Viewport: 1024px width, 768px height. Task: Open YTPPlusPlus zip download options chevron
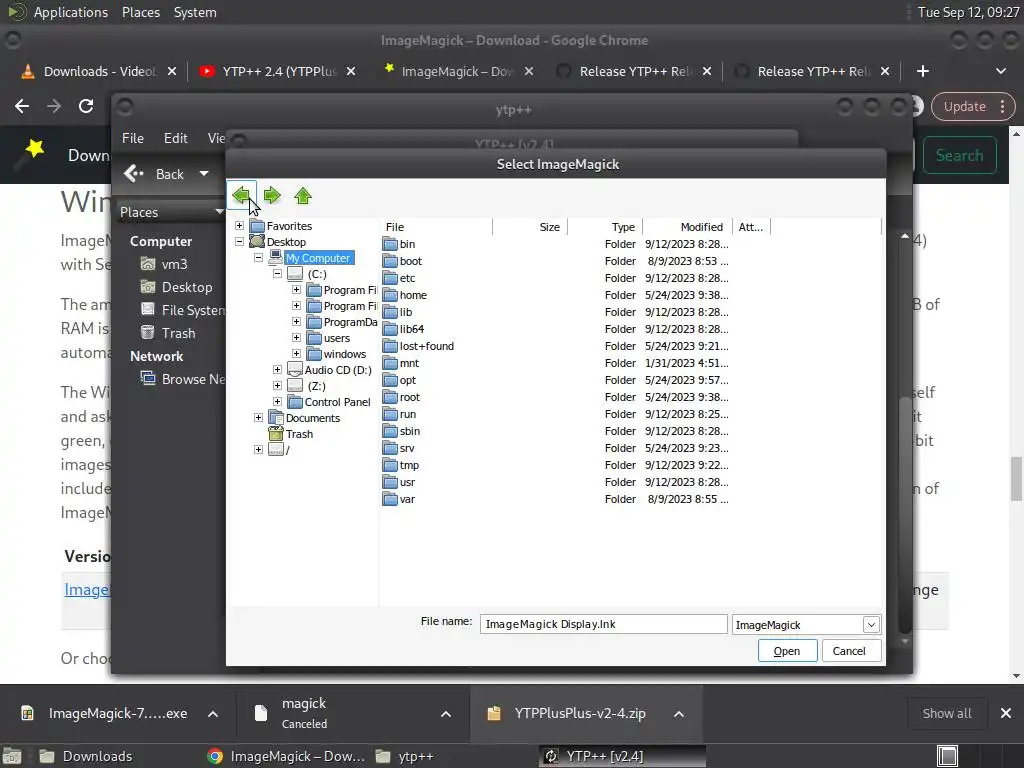point(679,714)
